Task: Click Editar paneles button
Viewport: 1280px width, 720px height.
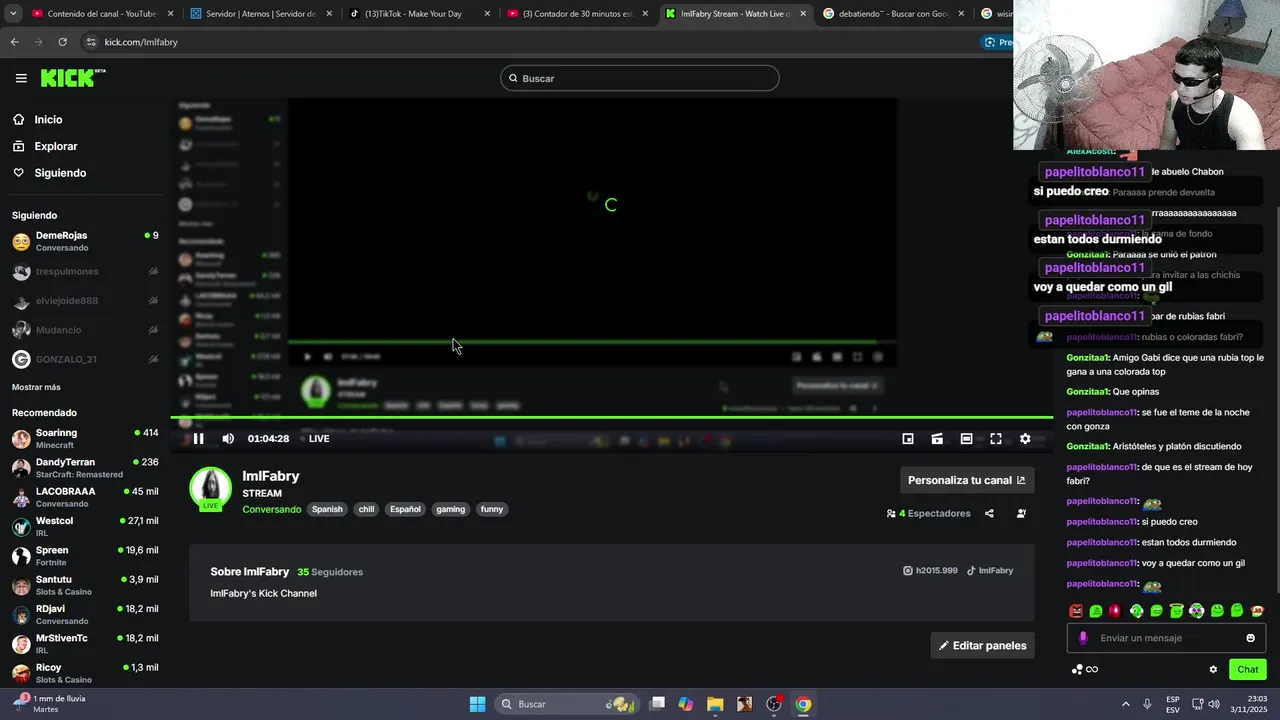Action: pos(982,645)
